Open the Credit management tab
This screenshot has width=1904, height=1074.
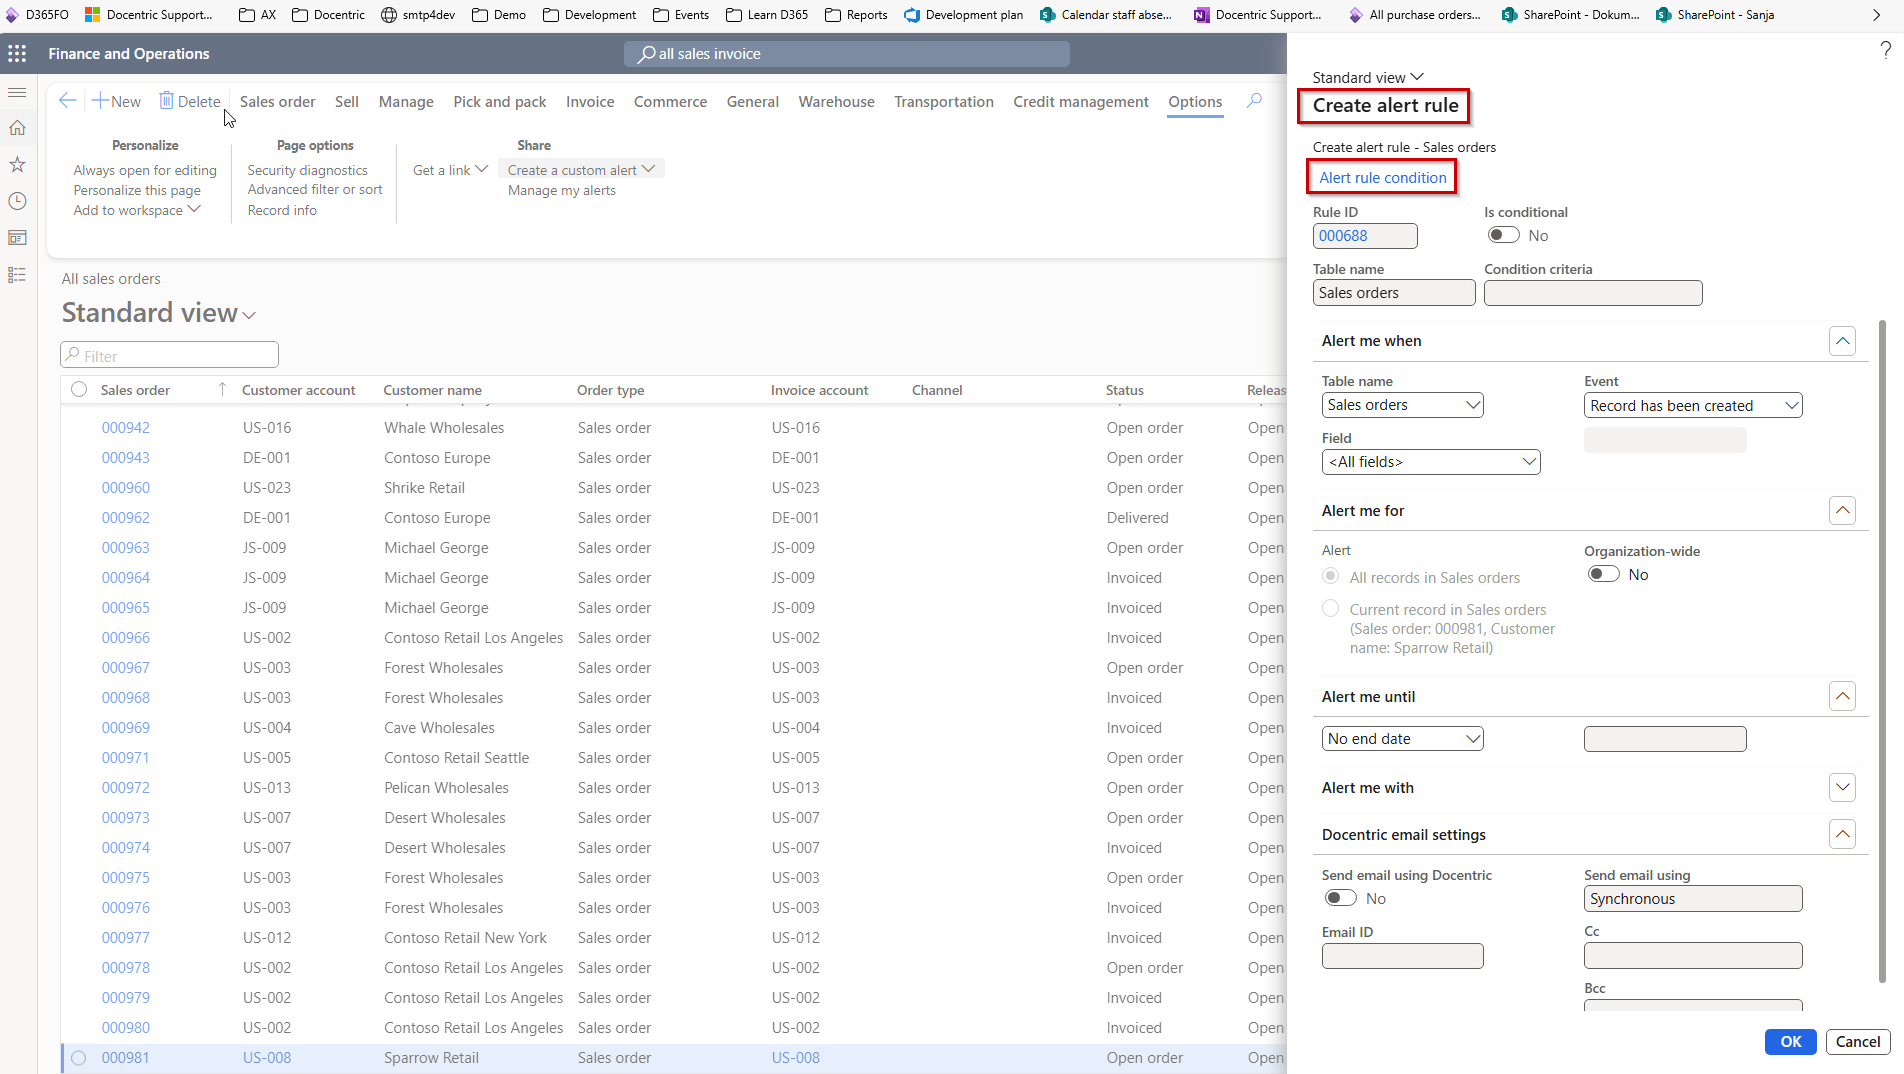click(1080, 102)
